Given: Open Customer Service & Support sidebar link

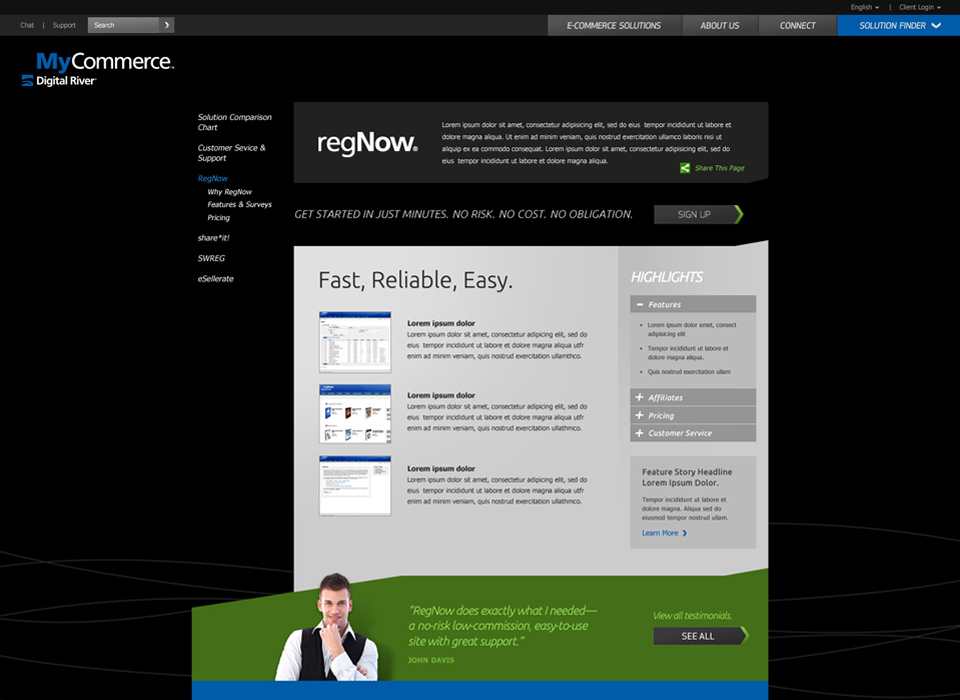Looking at the screenshot, I should pos(231,152).
